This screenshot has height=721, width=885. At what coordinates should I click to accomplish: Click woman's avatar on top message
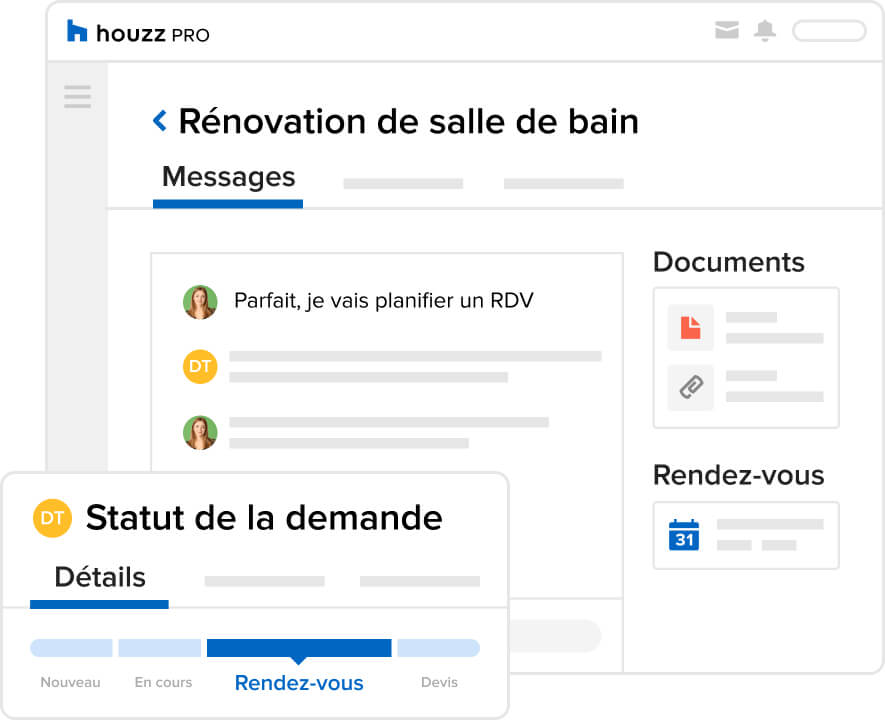point(200,302)
